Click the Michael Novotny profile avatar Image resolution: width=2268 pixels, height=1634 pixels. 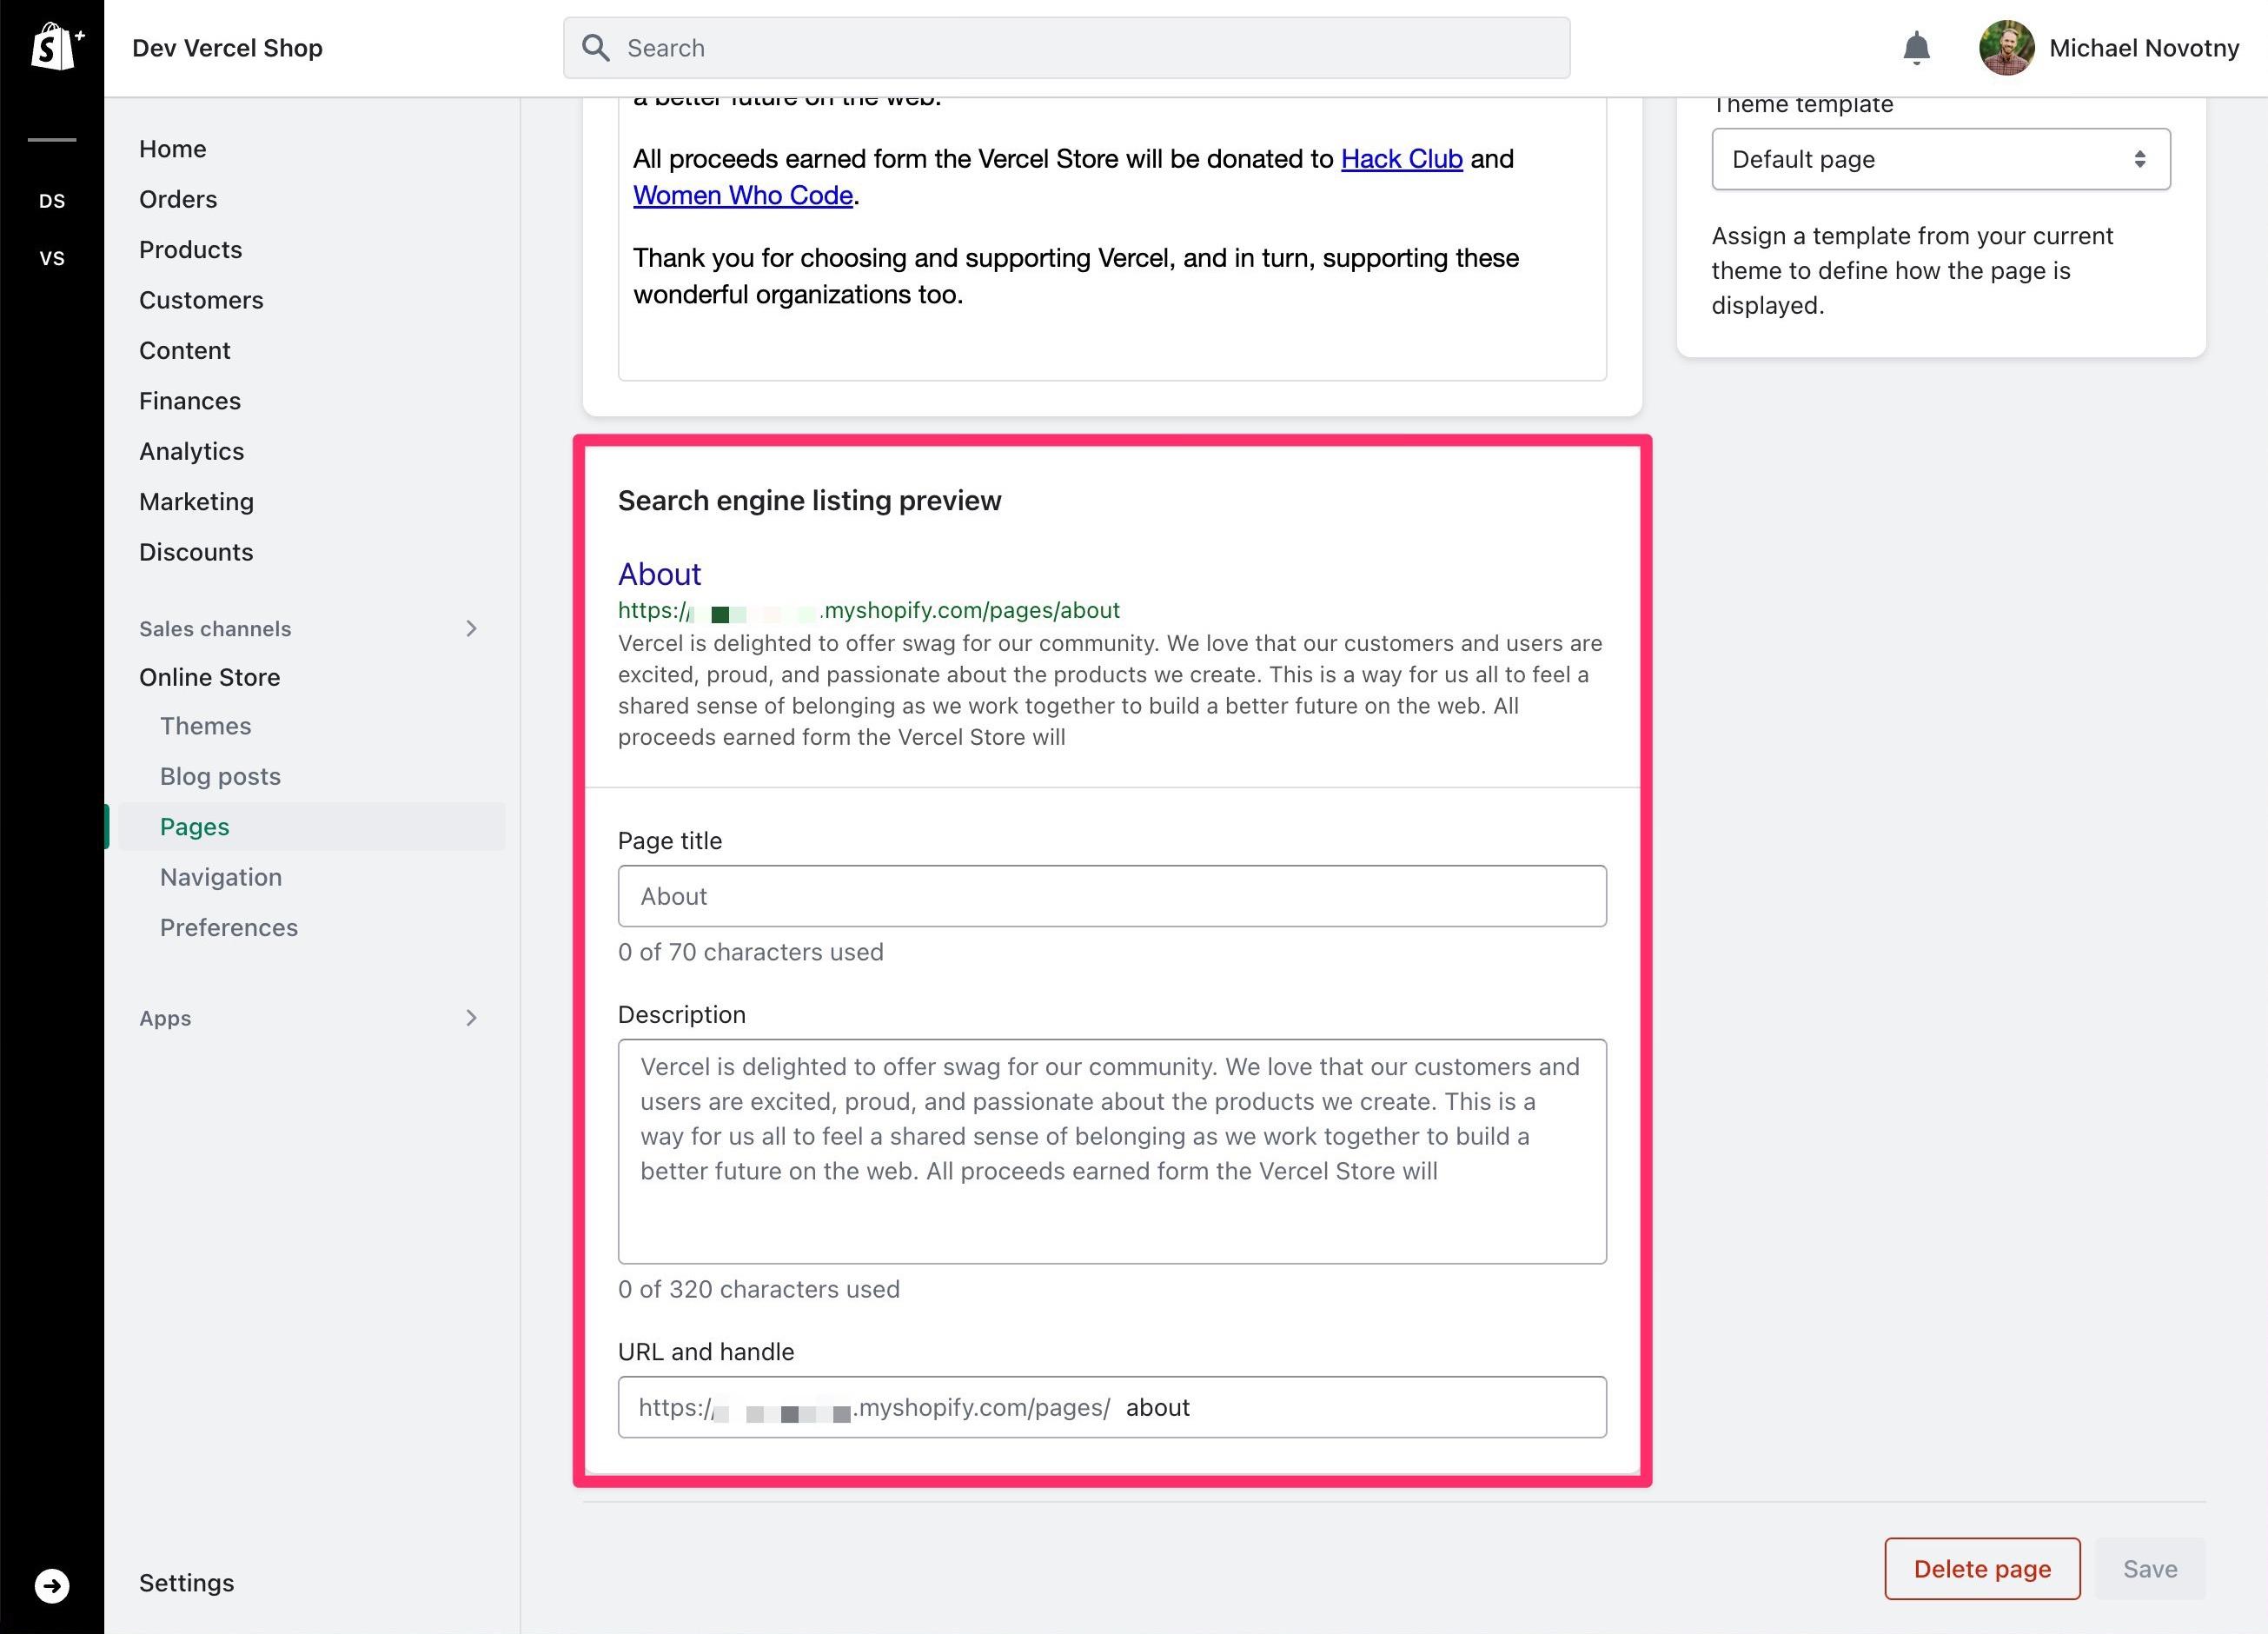pyautogui.click(x=2006, y=48)
